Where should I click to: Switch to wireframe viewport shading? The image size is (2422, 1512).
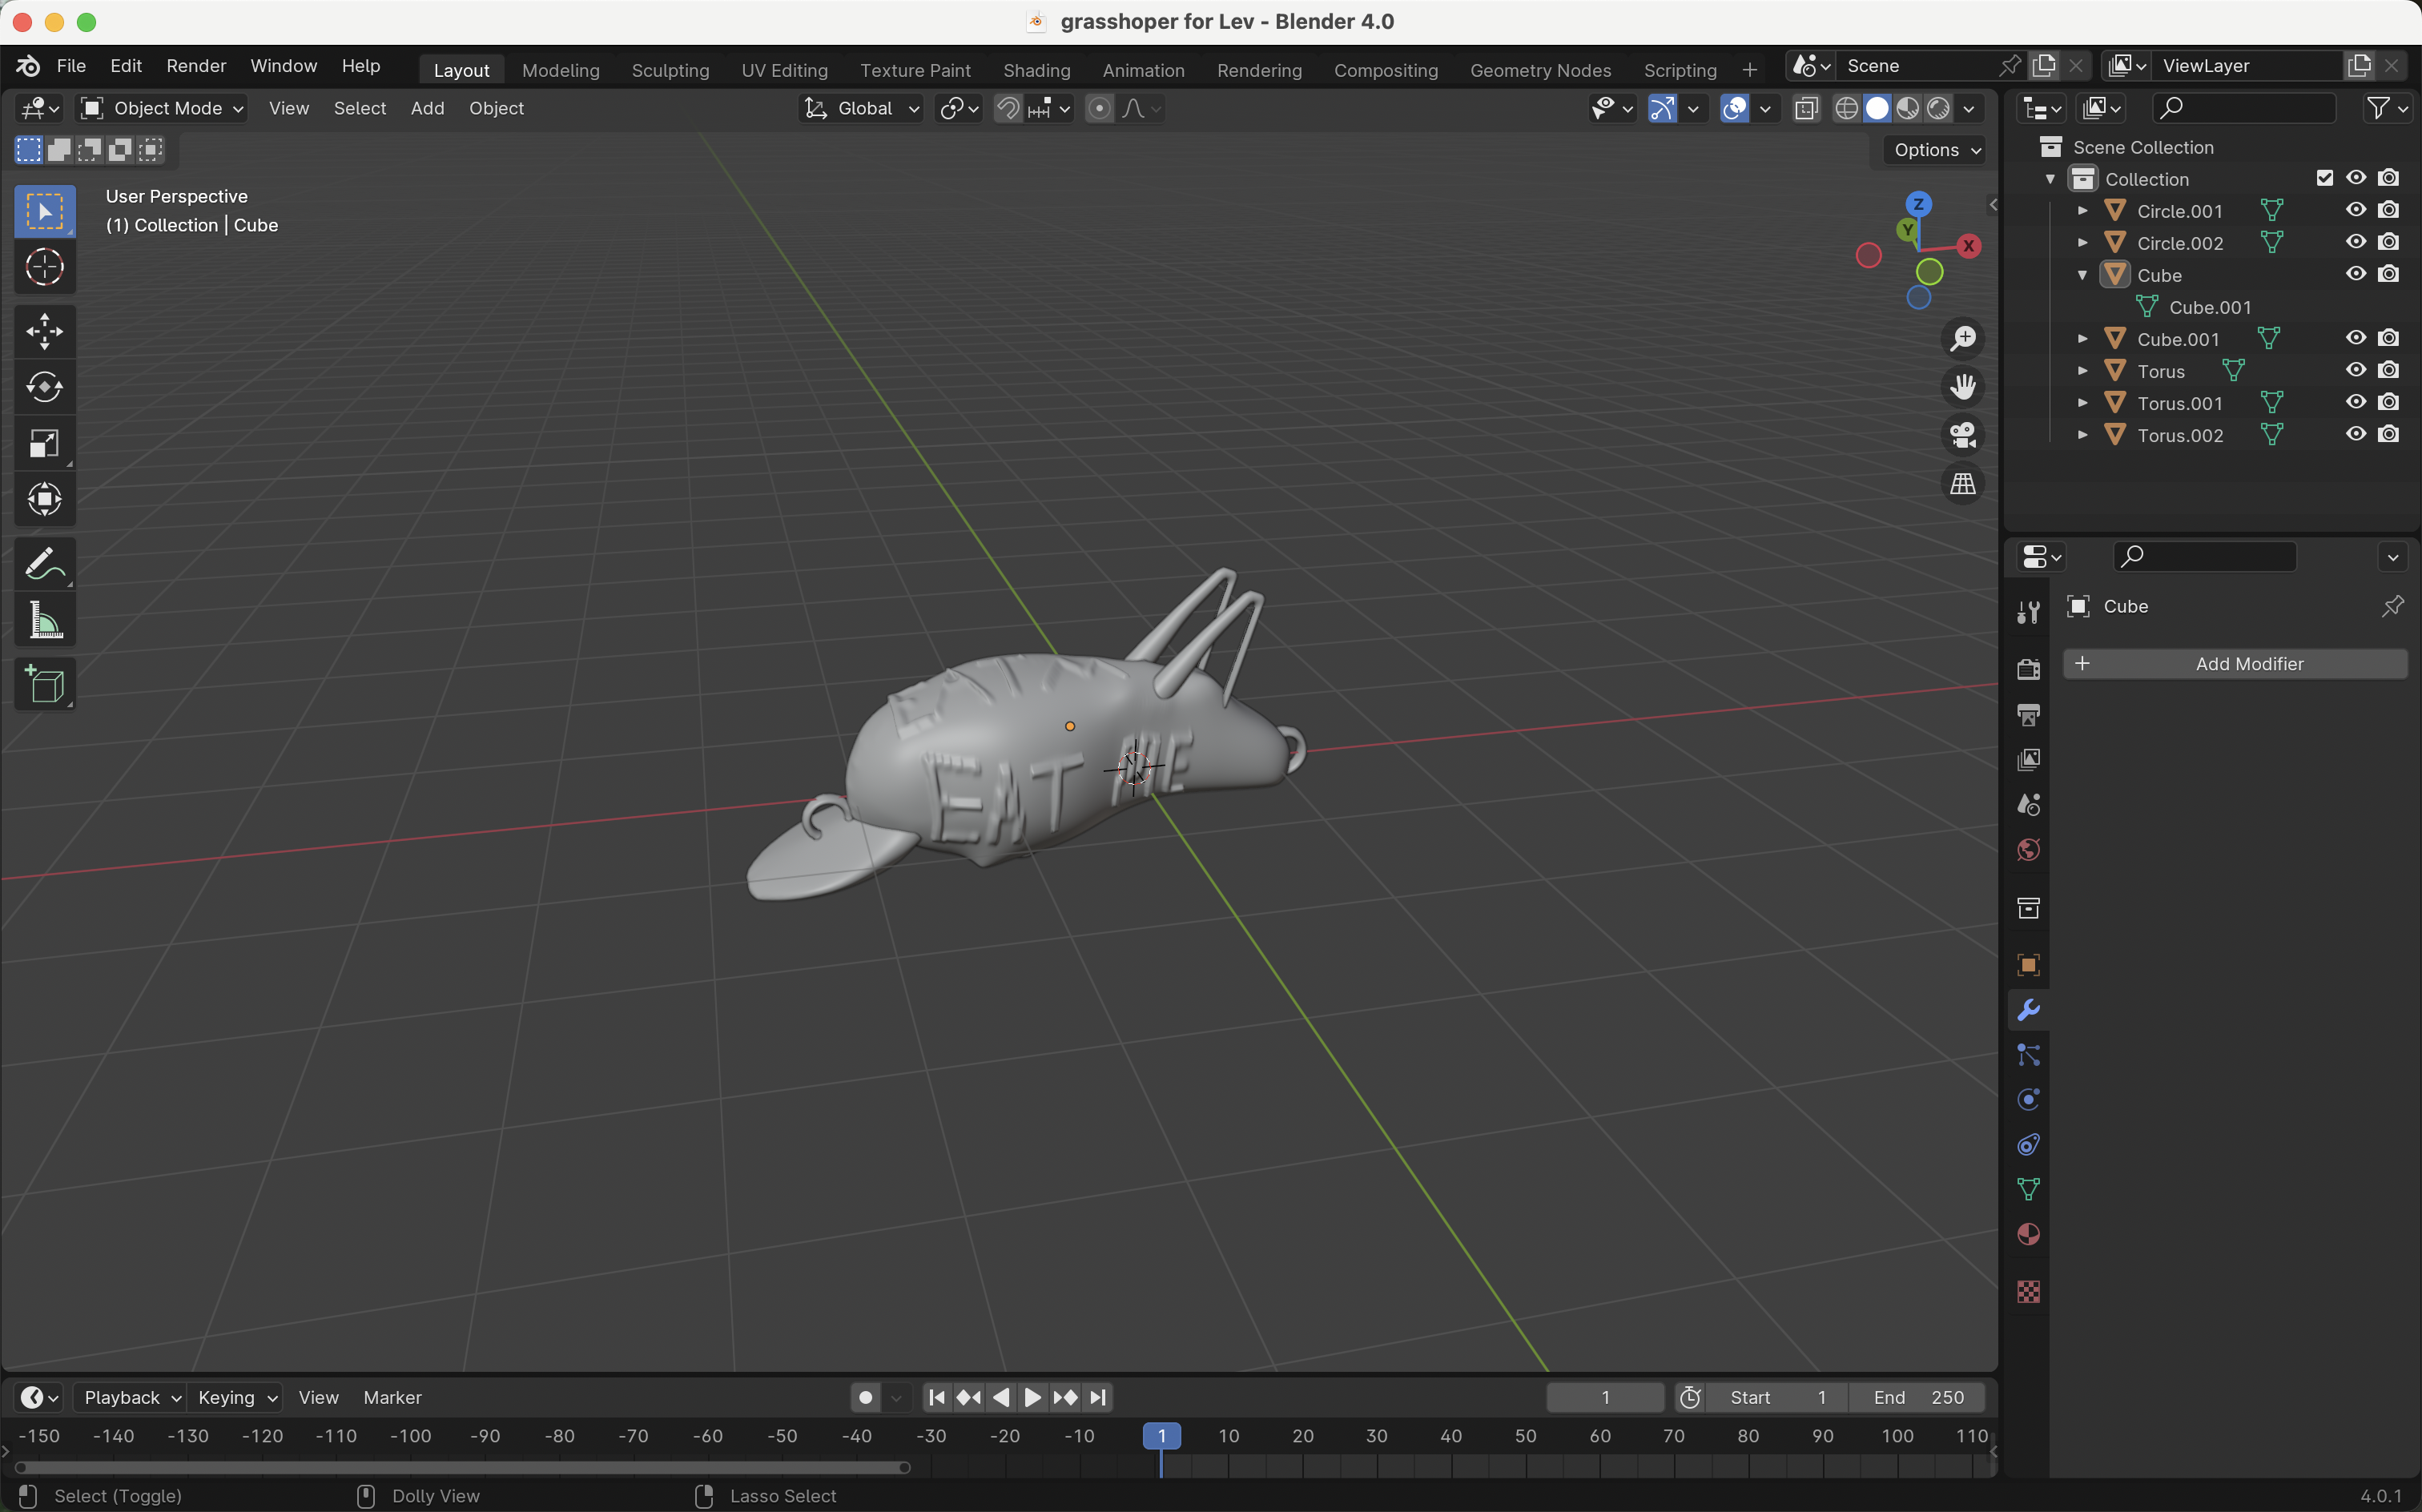1846,108
